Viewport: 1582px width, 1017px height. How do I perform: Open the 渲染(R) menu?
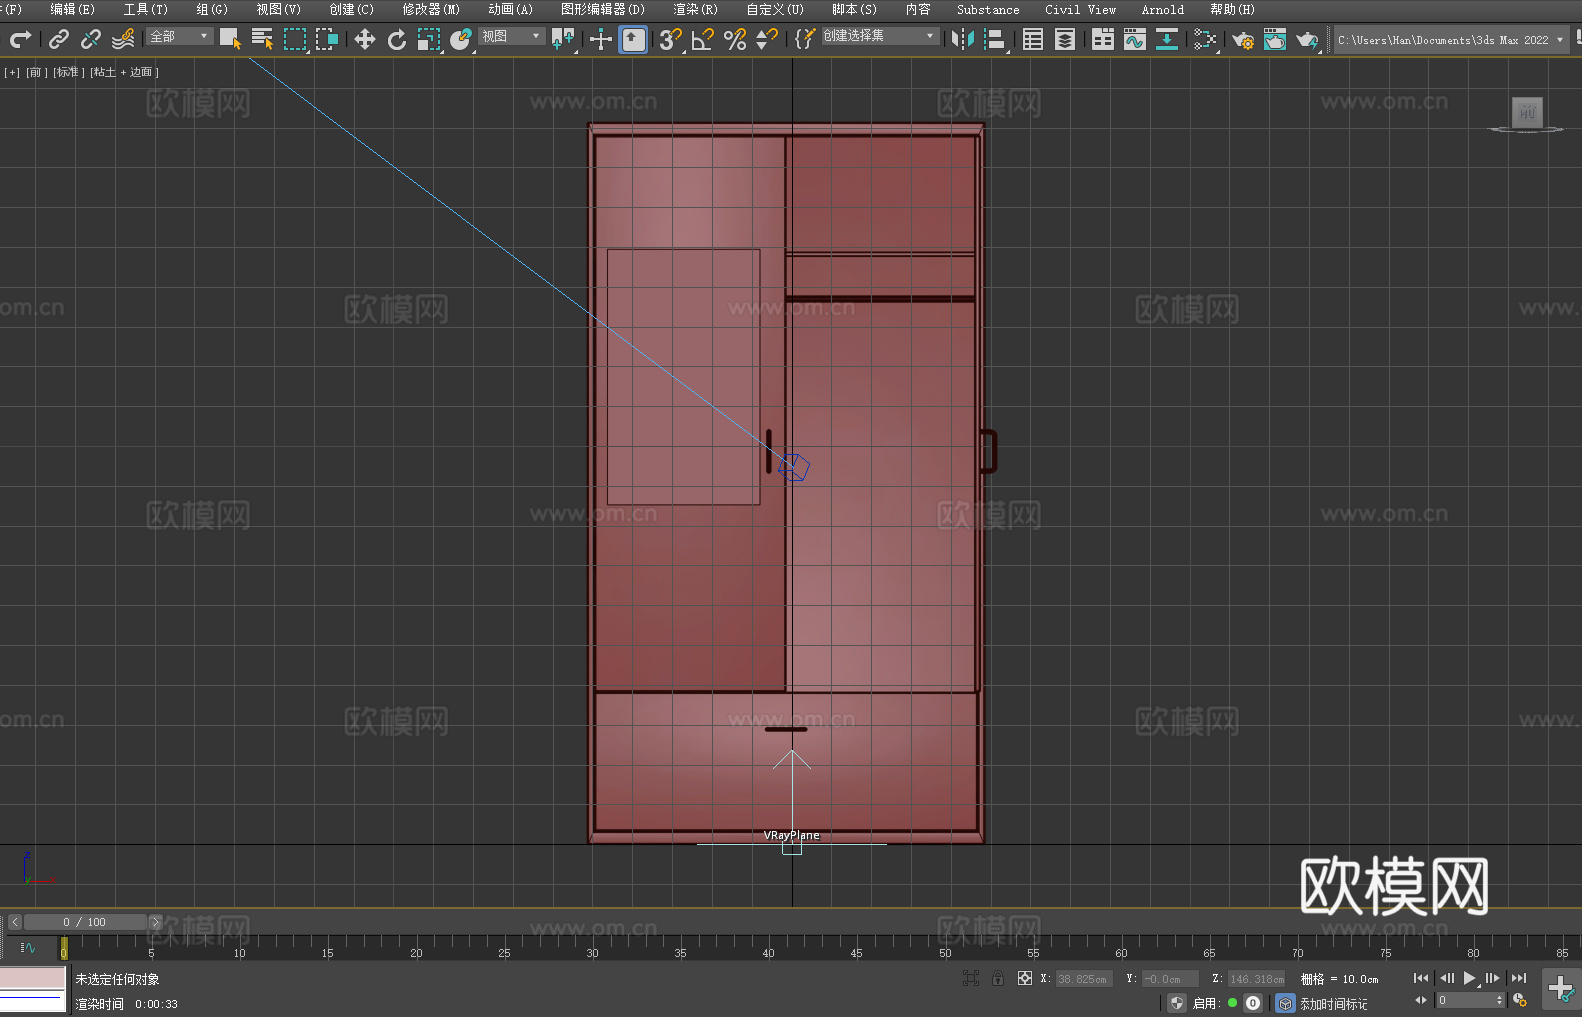695,9
